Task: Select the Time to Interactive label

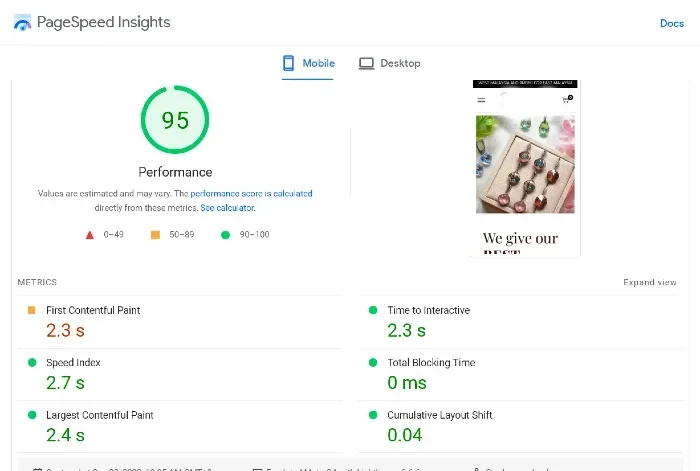Action: [429, 310]
